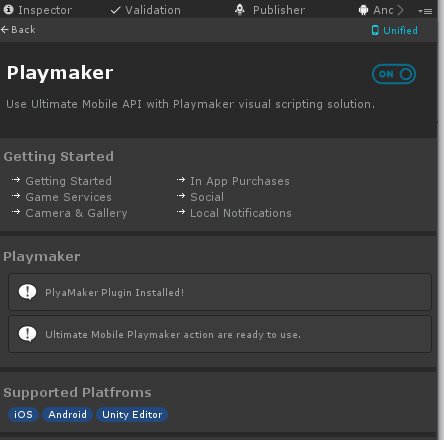Switch to the Inspector tab
The height and width of the screenshot is (440, 444).
[37, 10]
